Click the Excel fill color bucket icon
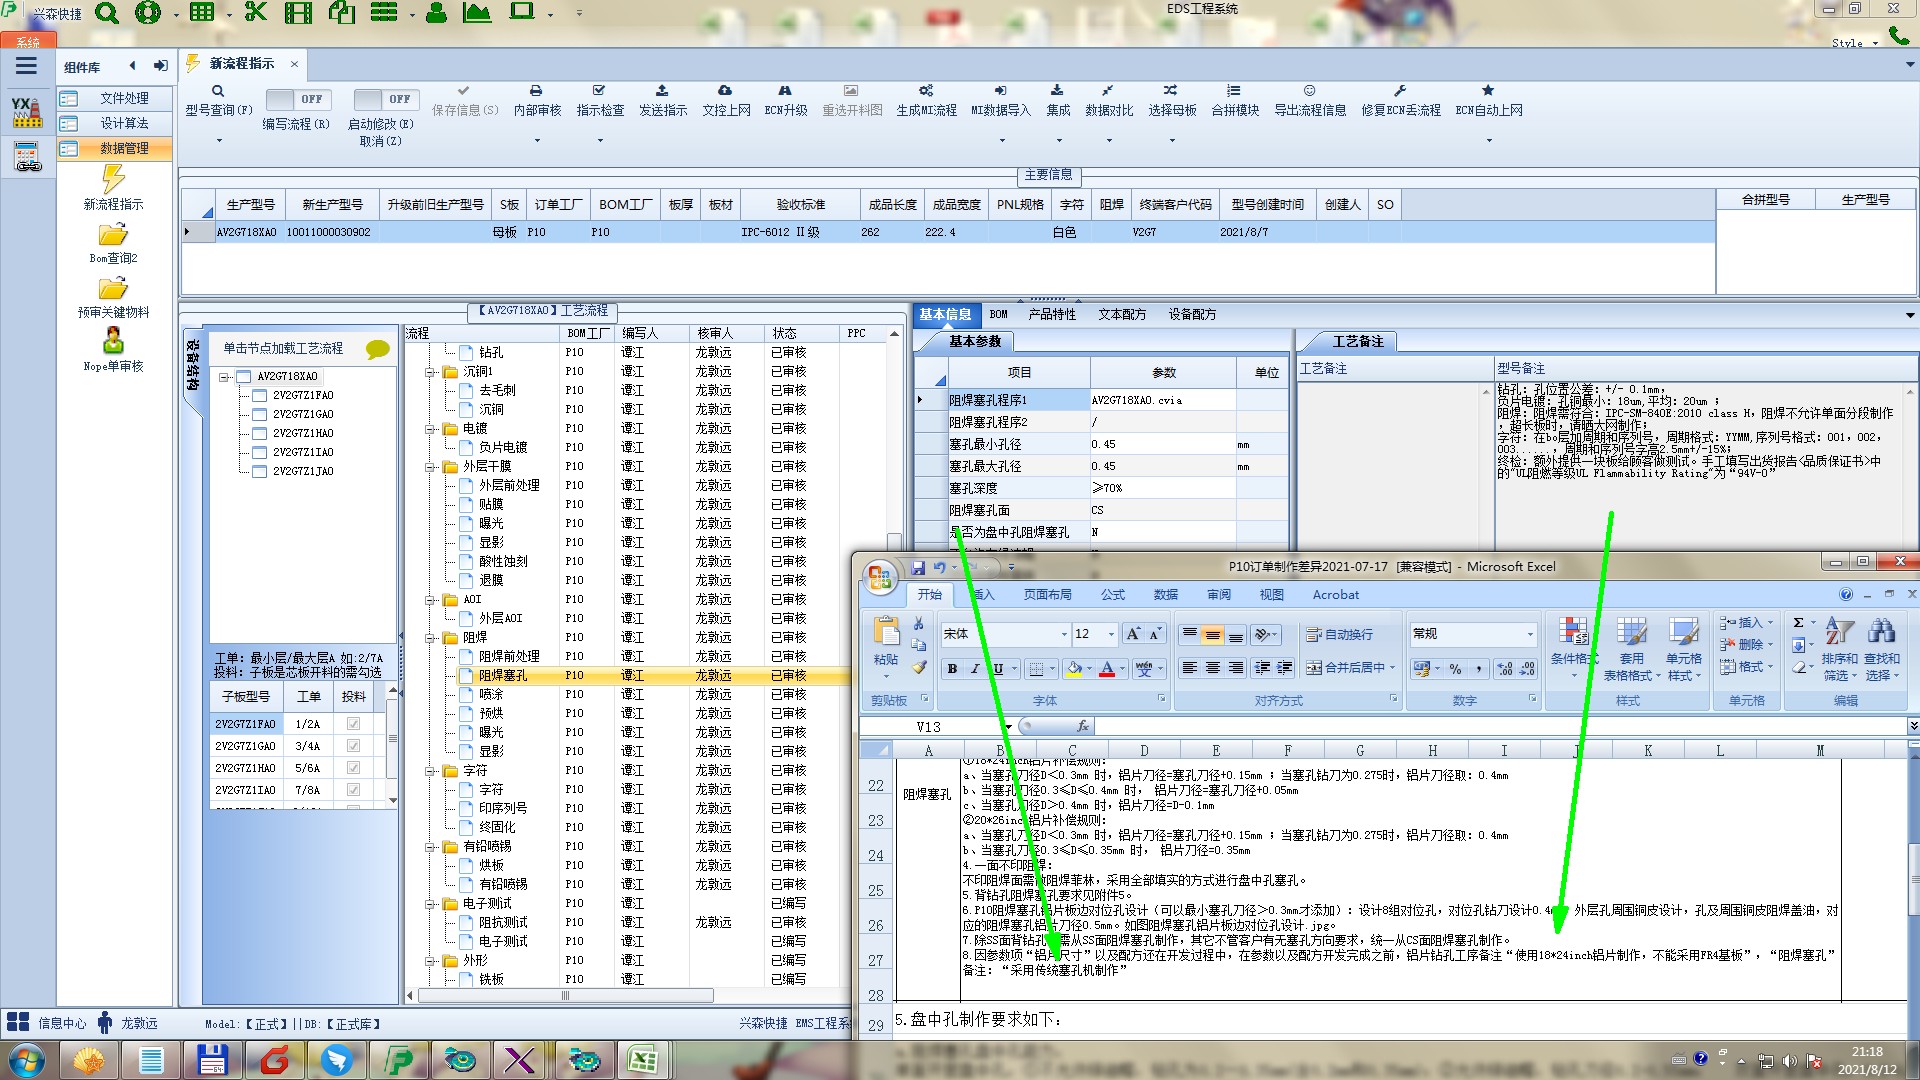 (1074, 669)
